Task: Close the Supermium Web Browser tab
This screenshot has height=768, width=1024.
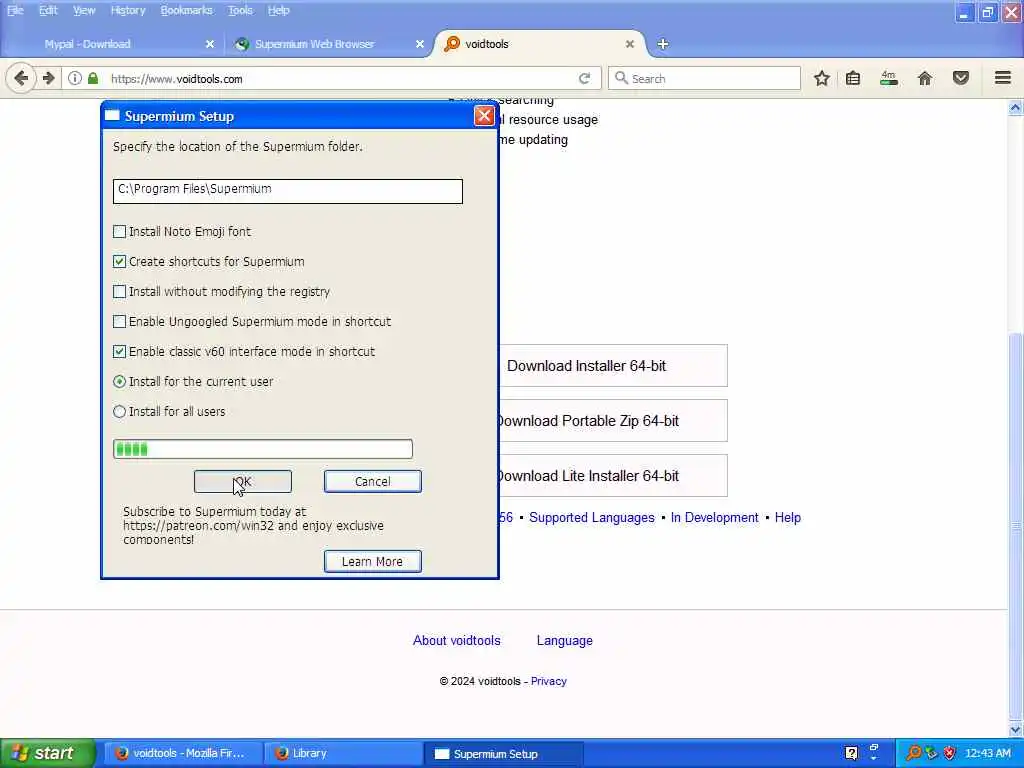Action: point(420,44)
